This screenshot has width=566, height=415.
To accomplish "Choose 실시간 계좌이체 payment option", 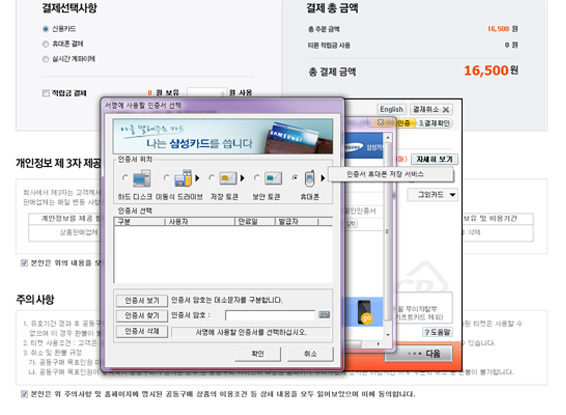I will click(x=45, y=59).
